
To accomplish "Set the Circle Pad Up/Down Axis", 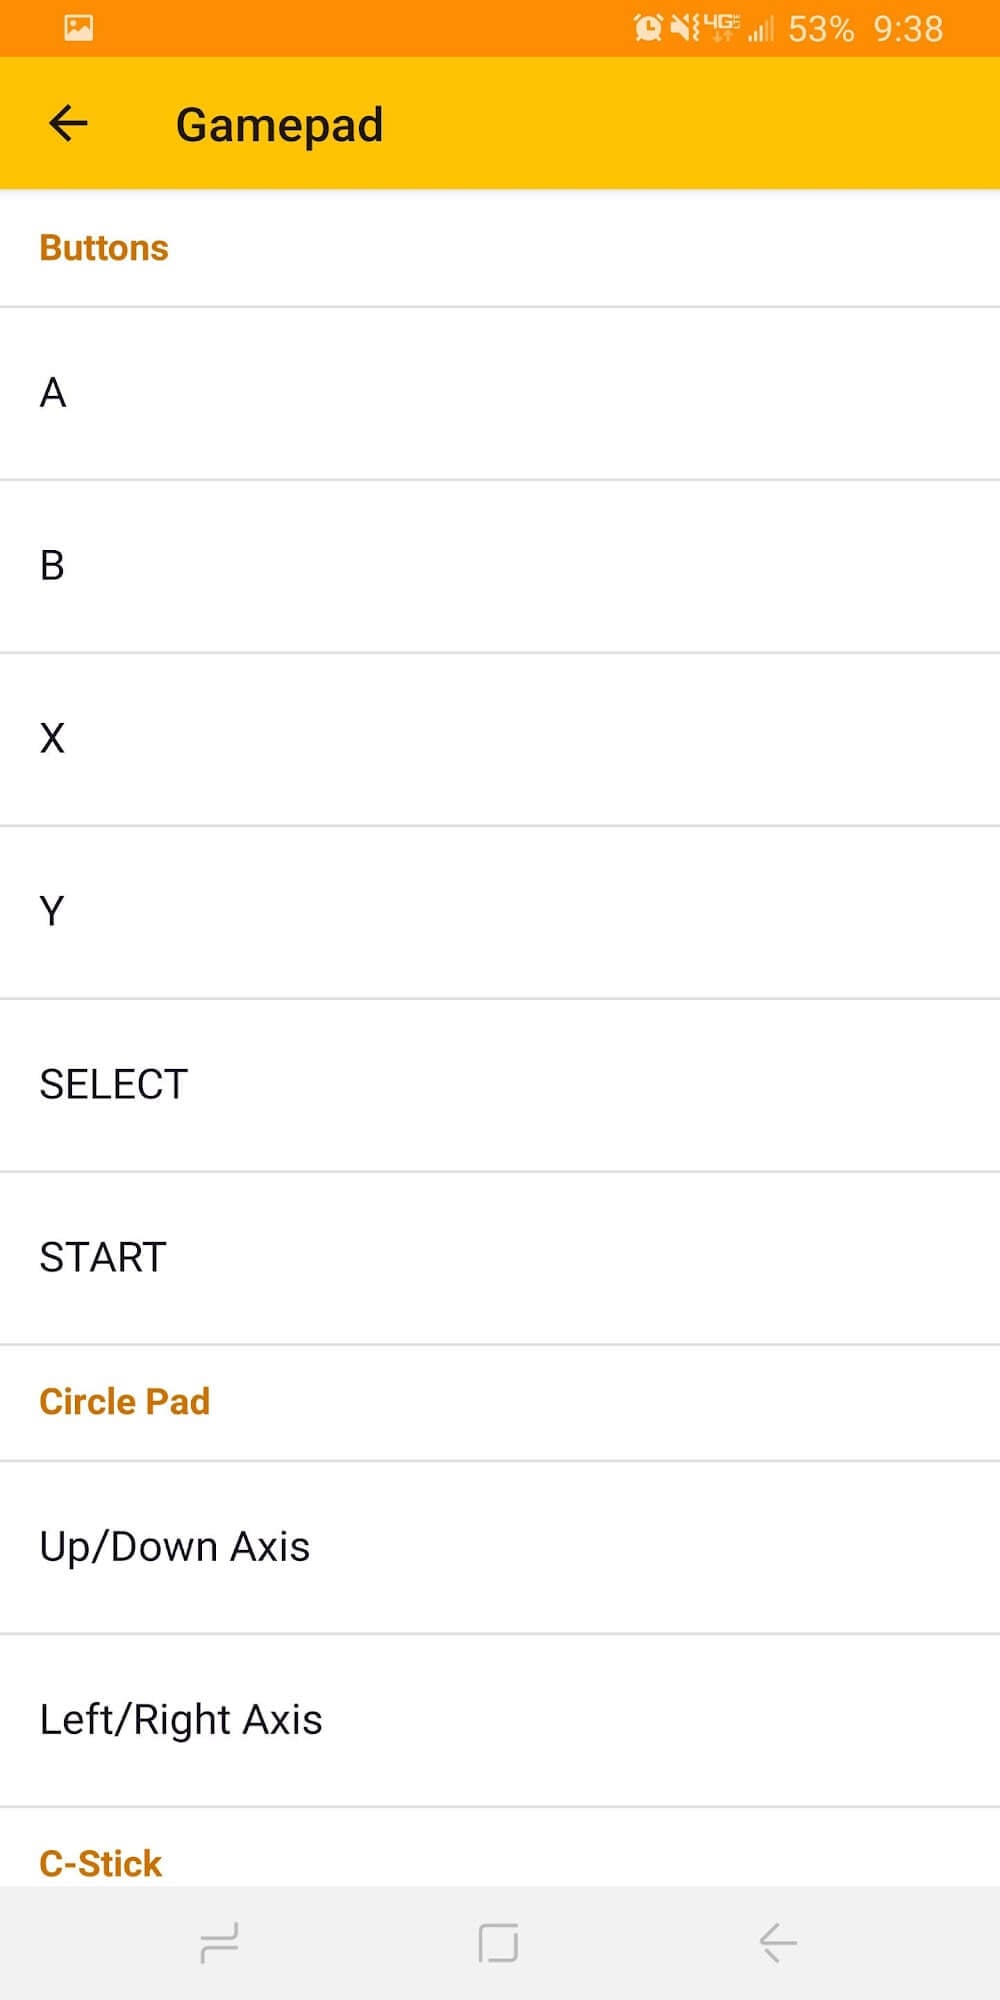I will pos(500,1547).
